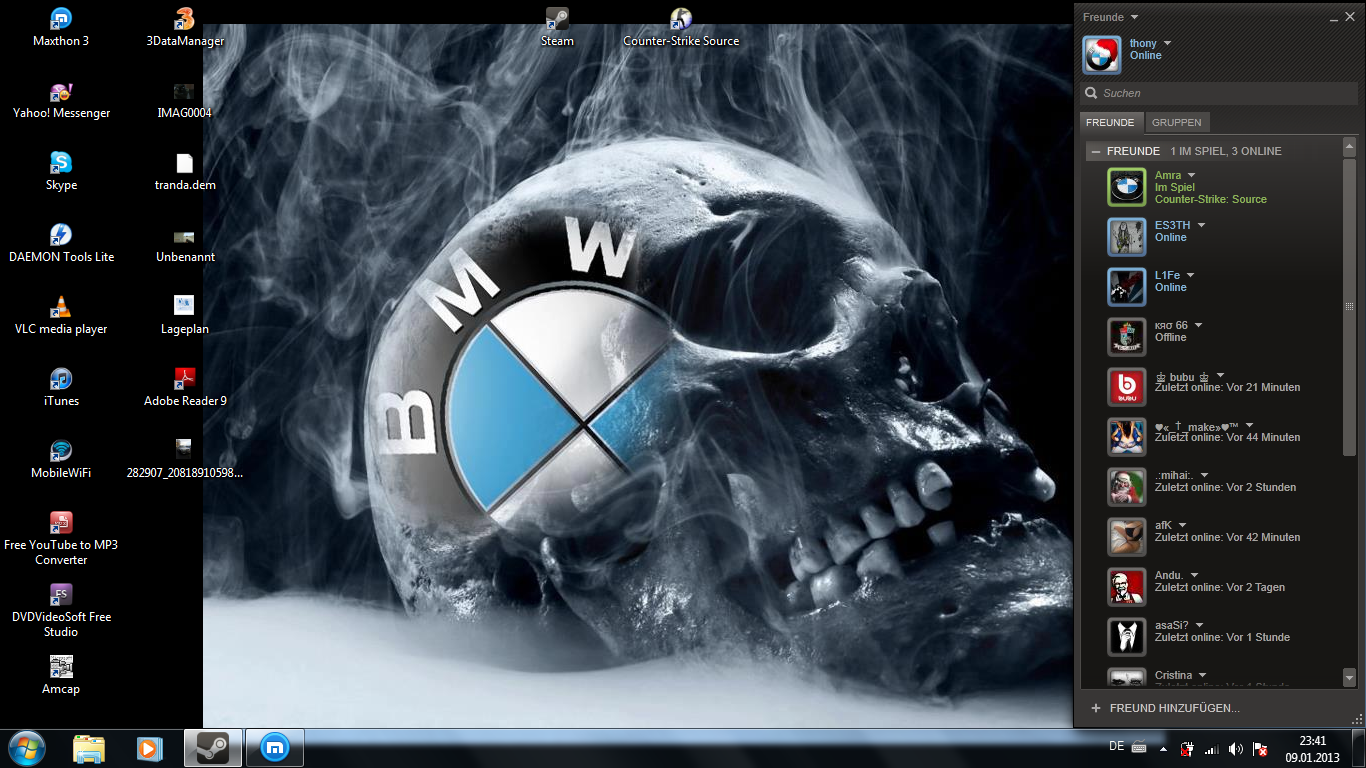1366x768 pixels.
Task: Open Windows Explorer from the taskbar
Action: [x=89, y=747]
